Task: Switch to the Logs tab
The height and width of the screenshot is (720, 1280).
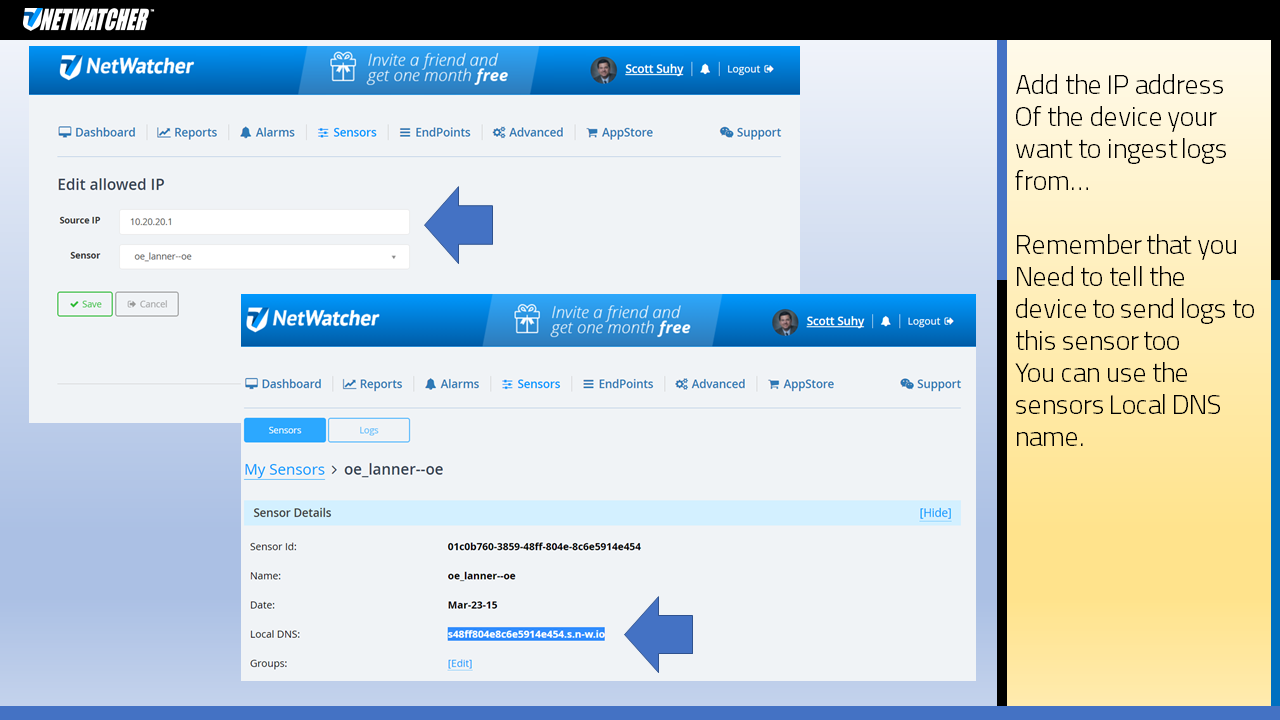Action: point(368,429)
